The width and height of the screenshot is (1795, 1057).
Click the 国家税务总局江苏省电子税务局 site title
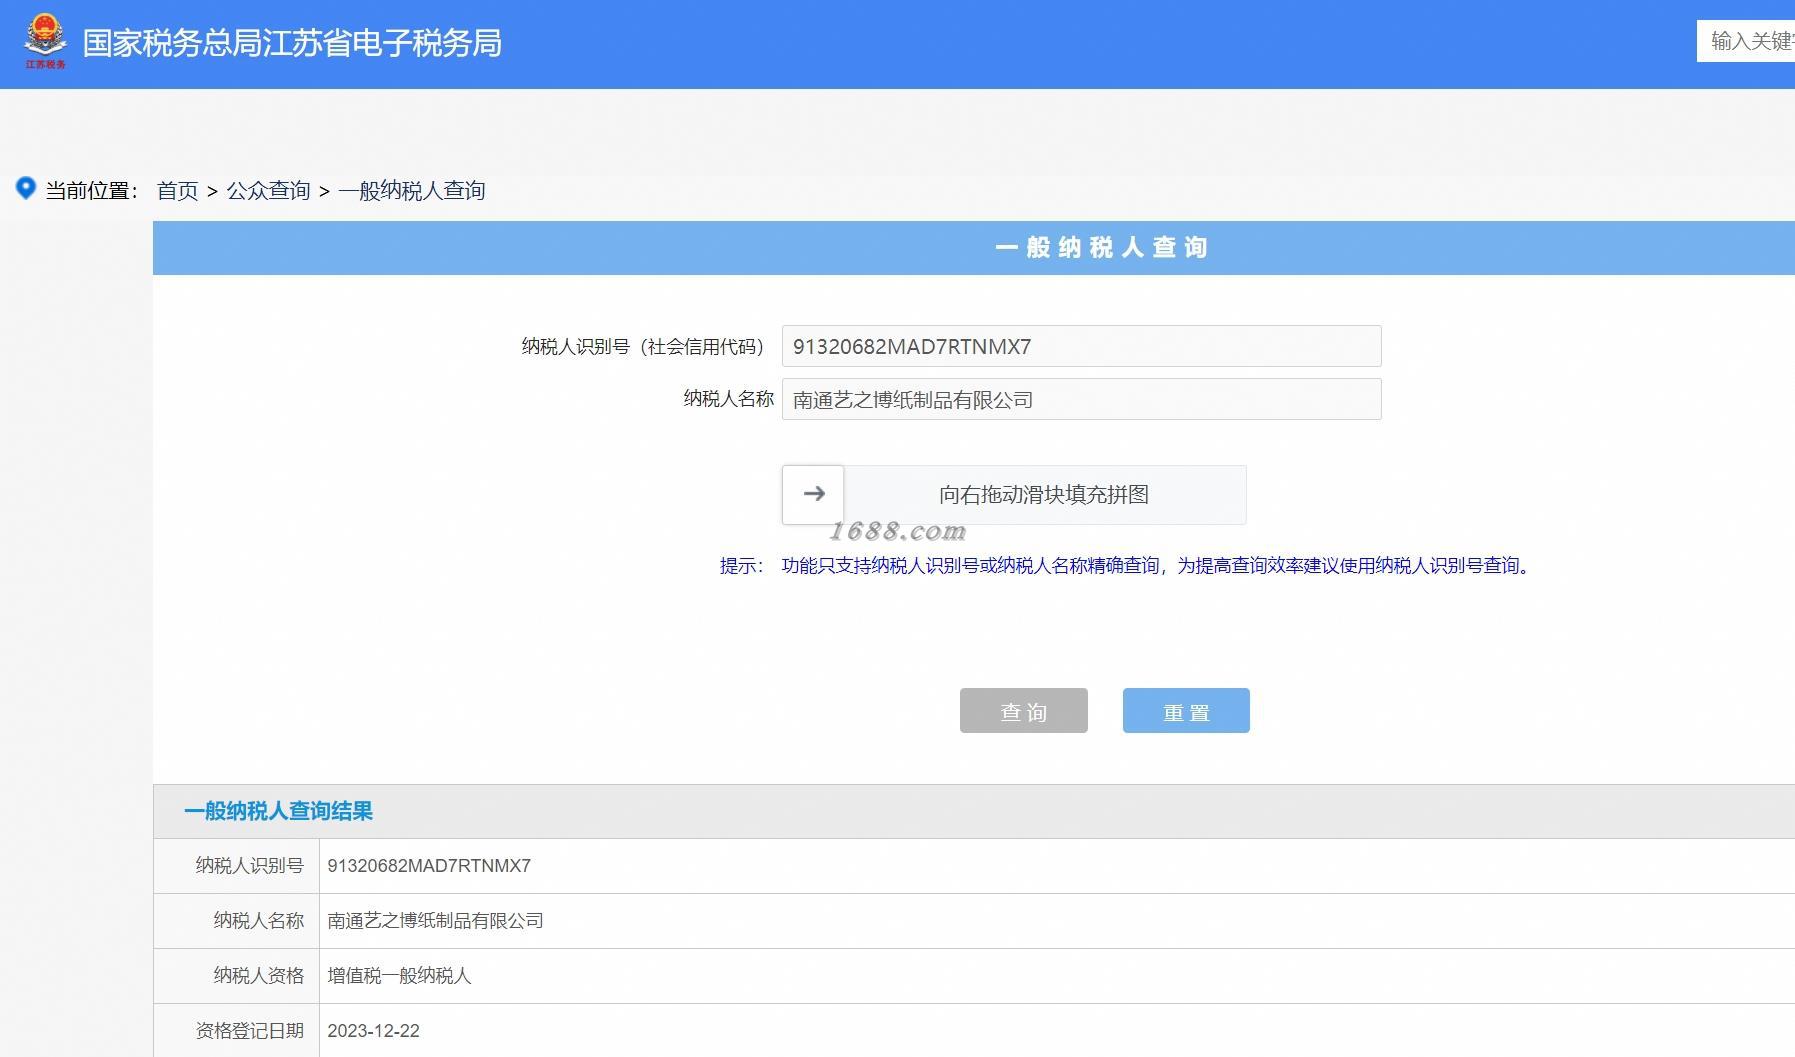[292, 43]
